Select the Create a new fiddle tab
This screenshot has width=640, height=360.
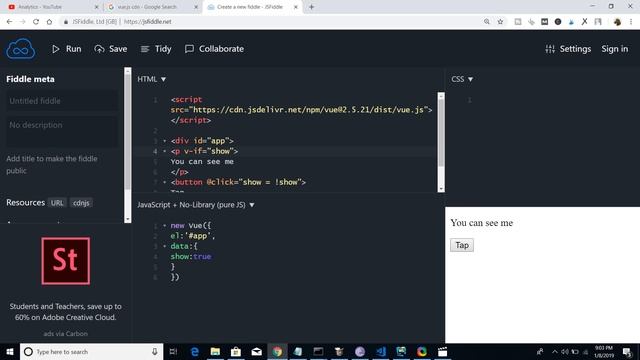coord(251,7)
